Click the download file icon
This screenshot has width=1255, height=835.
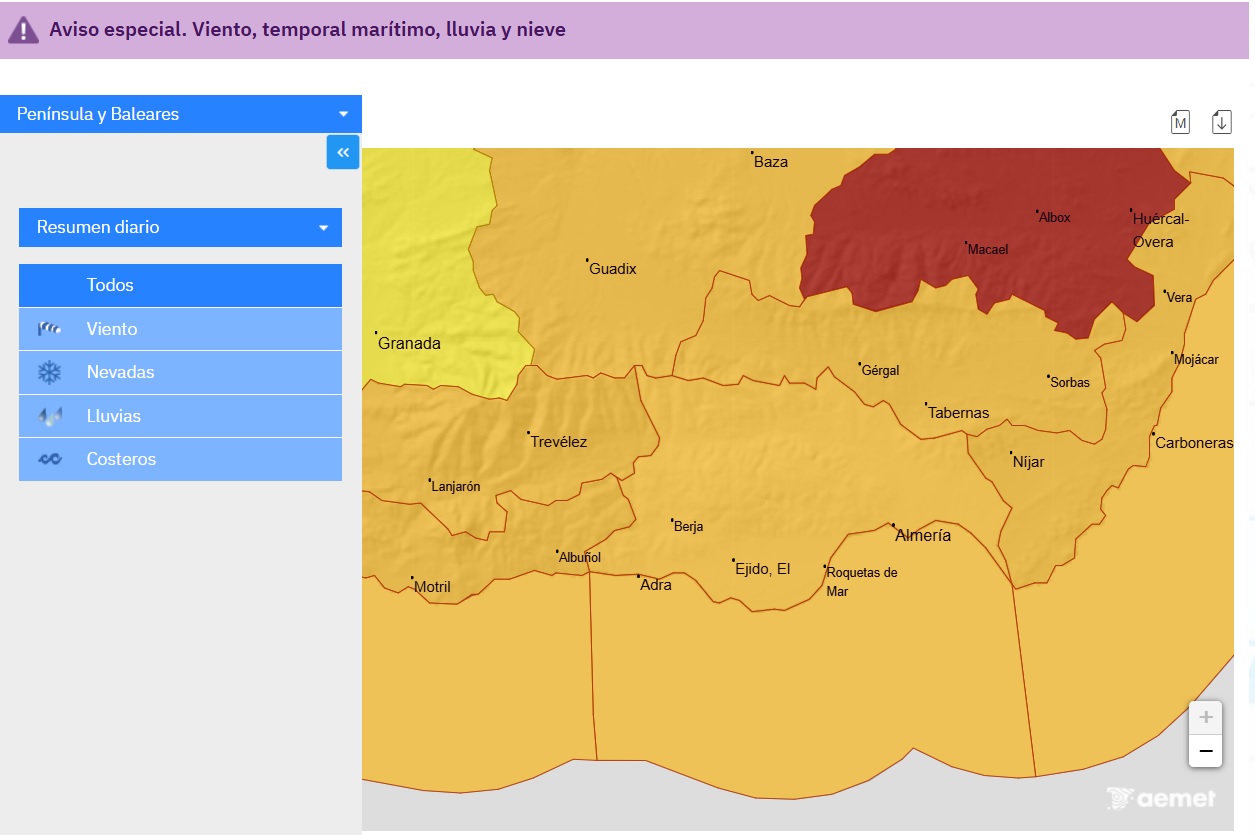tap(1221, 122)
